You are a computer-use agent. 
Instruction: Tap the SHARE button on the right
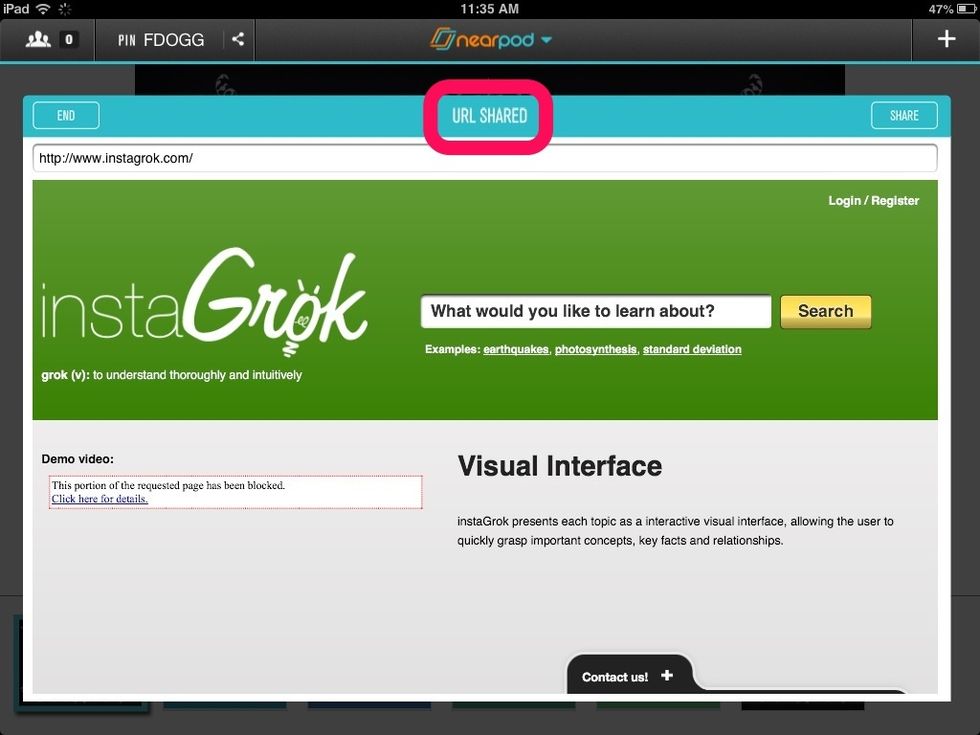(x=903, y=115)
